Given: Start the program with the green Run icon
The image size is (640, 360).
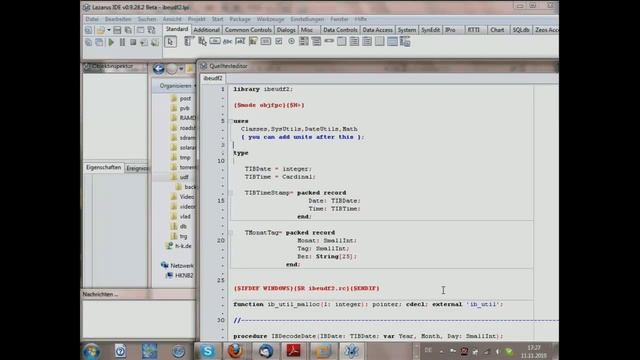Looking at the screenshot, I should [111, 42].
